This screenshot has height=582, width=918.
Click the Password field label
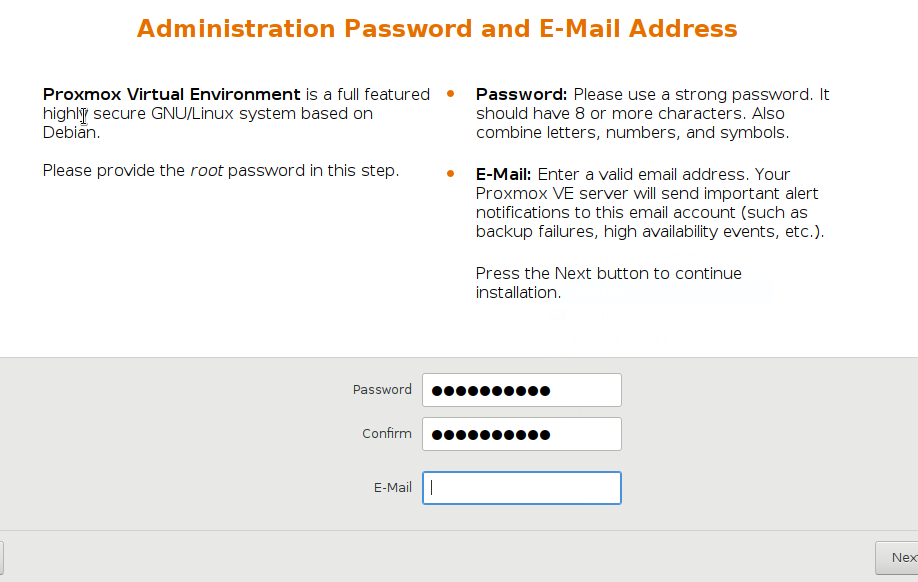click(382, 390)
